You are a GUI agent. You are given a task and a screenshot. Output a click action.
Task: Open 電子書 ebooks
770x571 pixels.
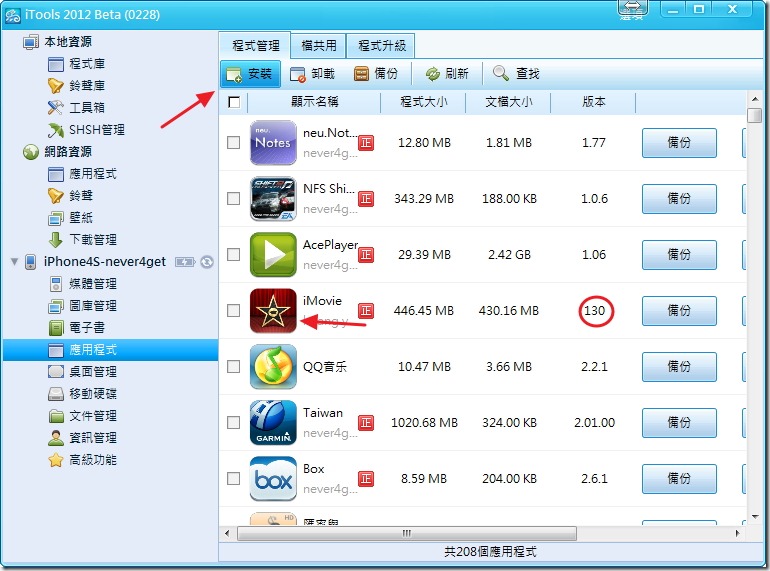[77, 327]
